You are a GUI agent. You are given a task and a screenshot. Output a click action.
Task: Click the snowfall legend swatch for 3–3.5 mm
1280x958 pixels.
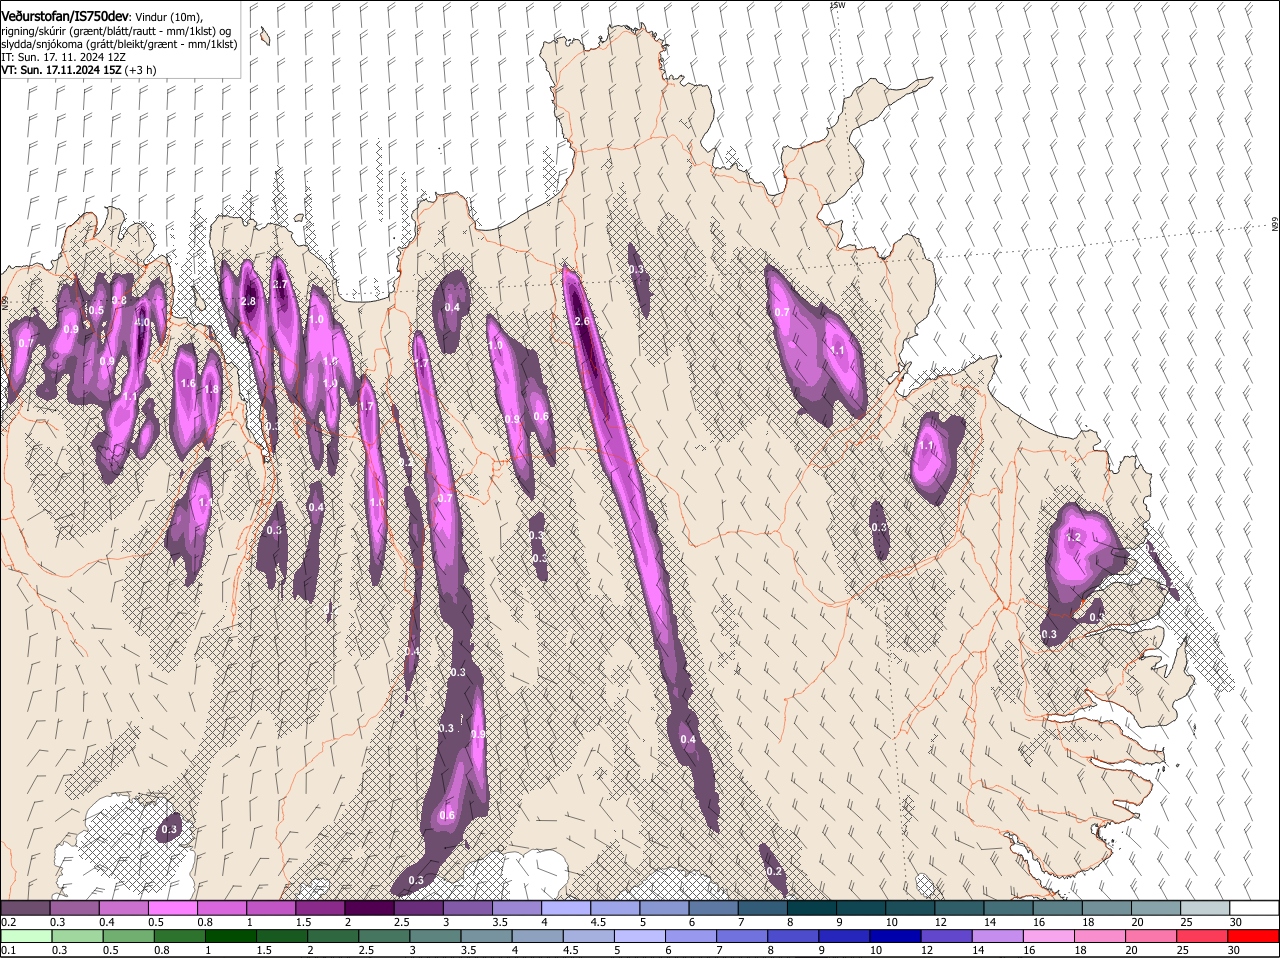point(467,907)
